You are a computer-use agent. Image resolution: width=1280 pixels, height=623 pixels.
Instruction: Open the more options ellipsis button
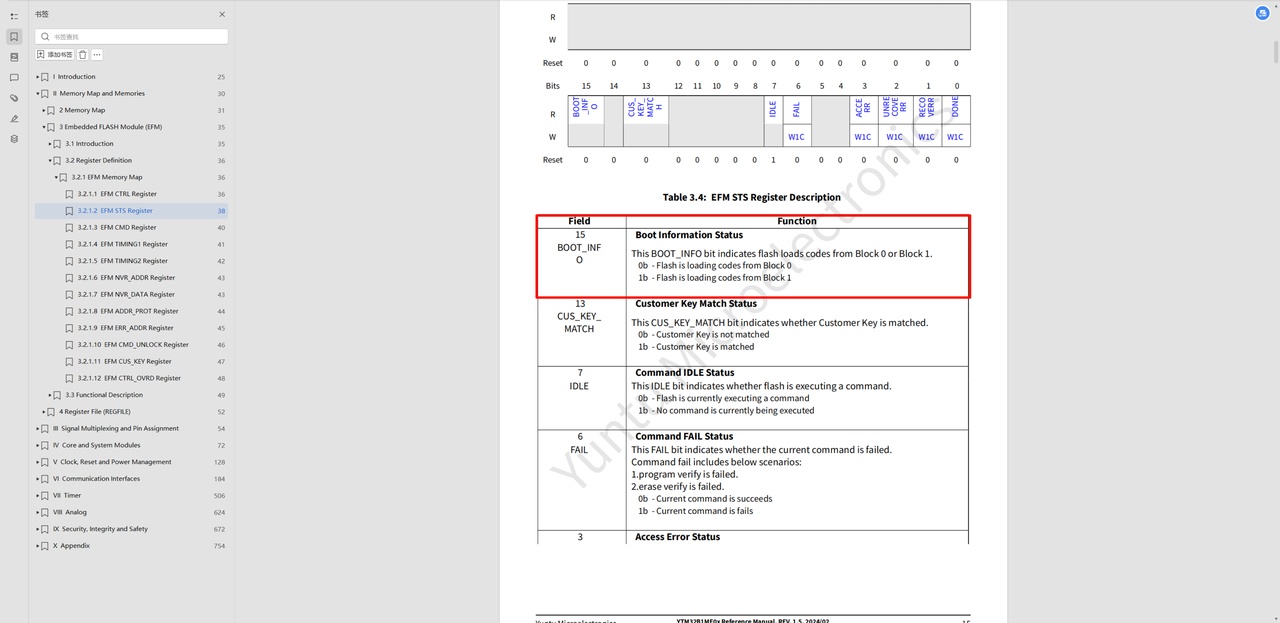97,54
